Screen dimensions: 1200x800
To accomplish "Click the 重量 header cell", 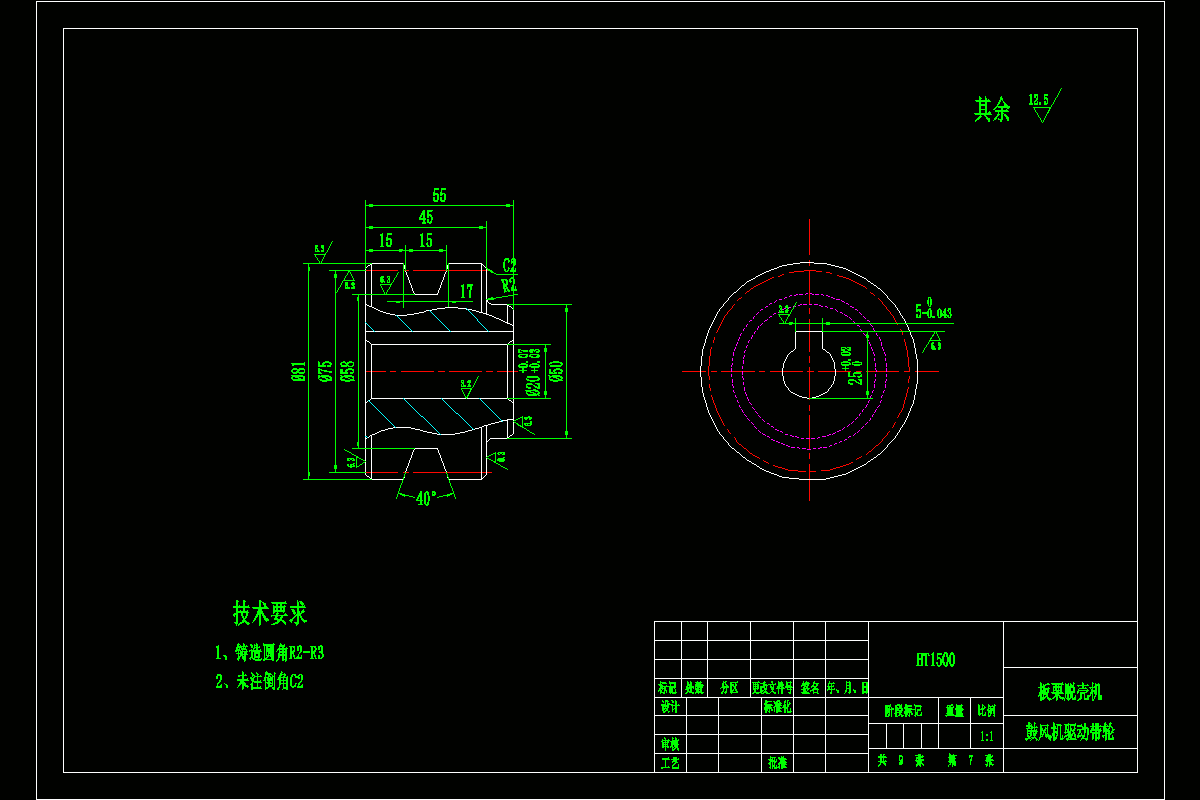I will click(x=955, y=711).
